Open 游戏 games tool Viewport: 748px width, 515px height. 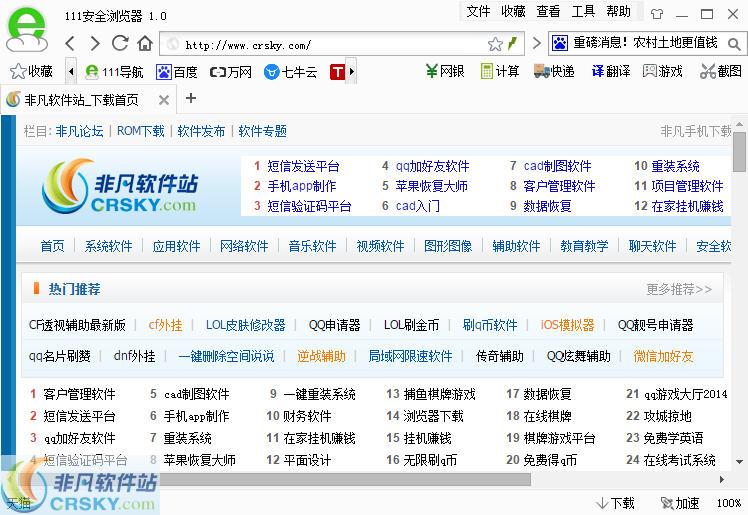(663, 72)
